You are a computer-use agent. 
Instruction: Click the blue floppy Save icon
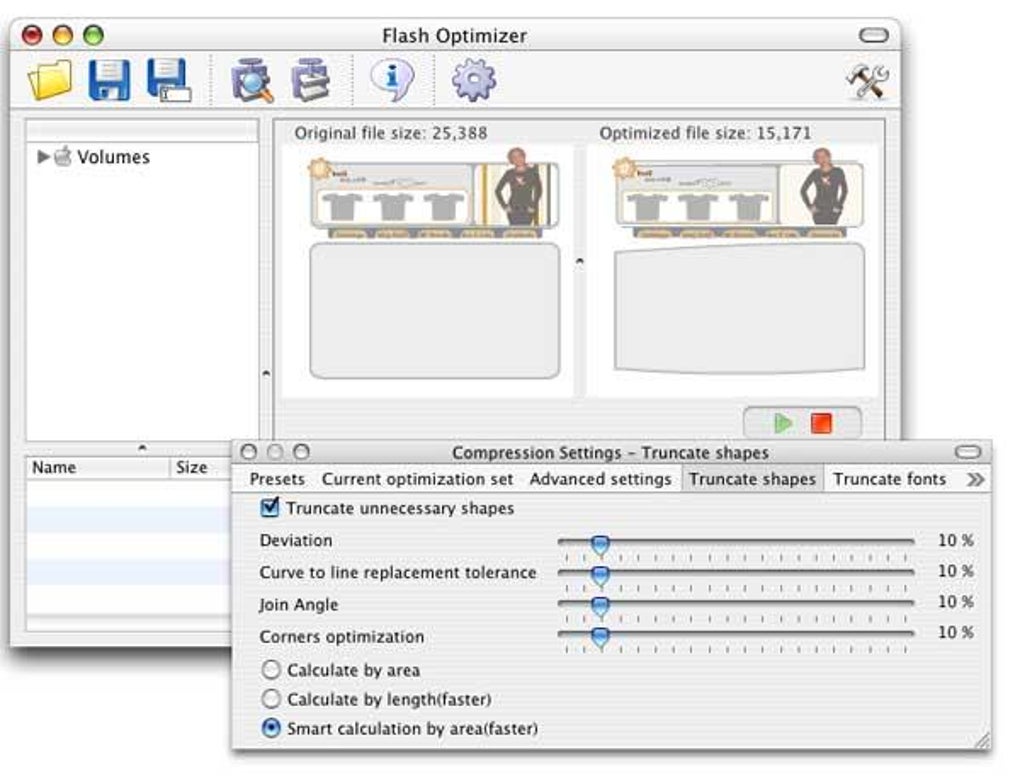(109, 80)
